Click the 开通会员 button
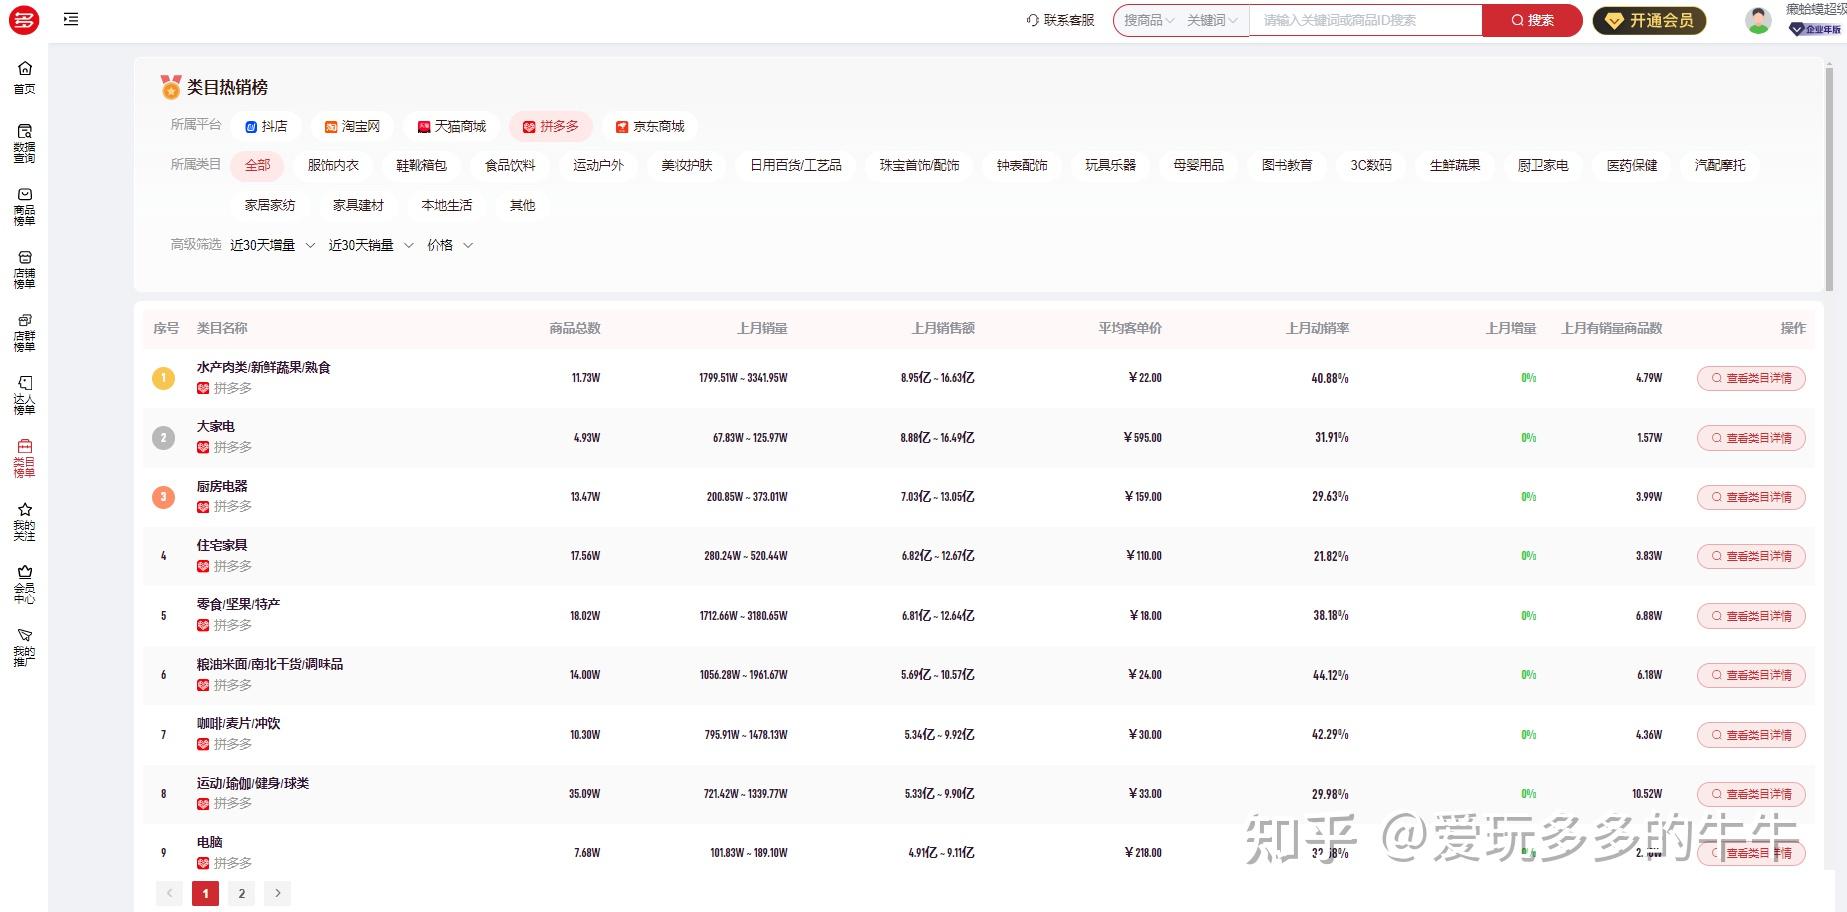1847x912 pixels. (1649, 19)
